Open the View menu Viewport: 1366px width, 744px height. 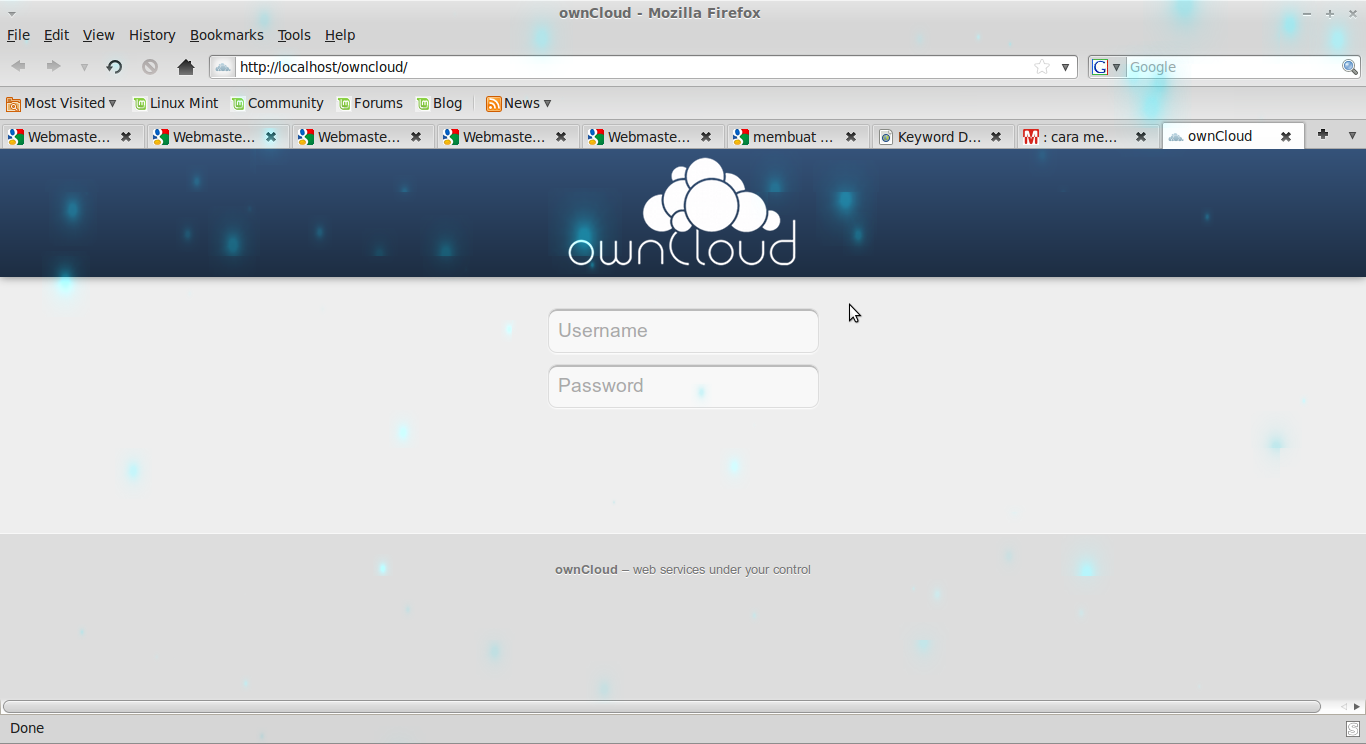pyautogui.click(x=98, y=35)
